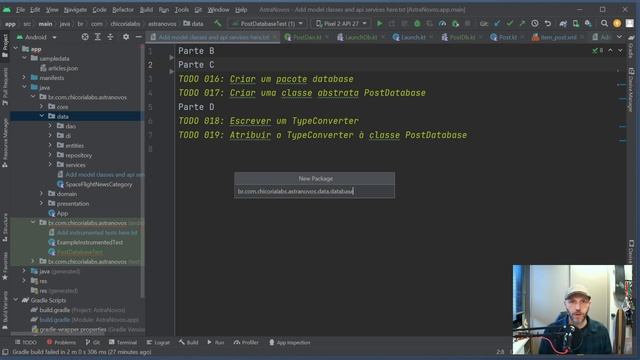Viewport: 640px width, 360px height.
Task: Click Sync Project with Gradle Files icon
Action: point(563,24)
